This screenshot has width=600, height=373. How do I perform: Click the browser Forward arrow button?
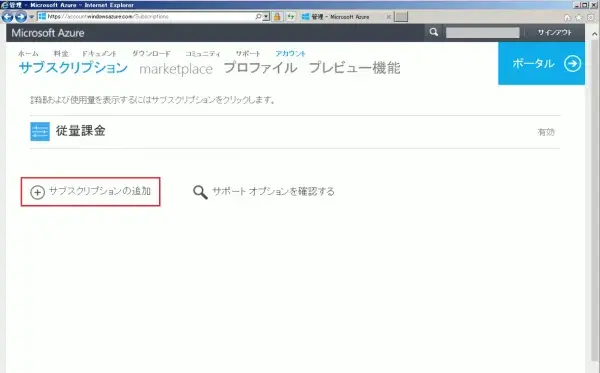[21, 17]
